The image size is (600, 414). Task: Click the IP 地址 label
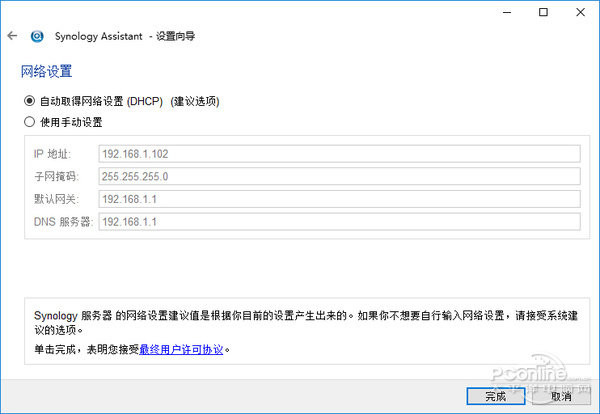point(52,154)
